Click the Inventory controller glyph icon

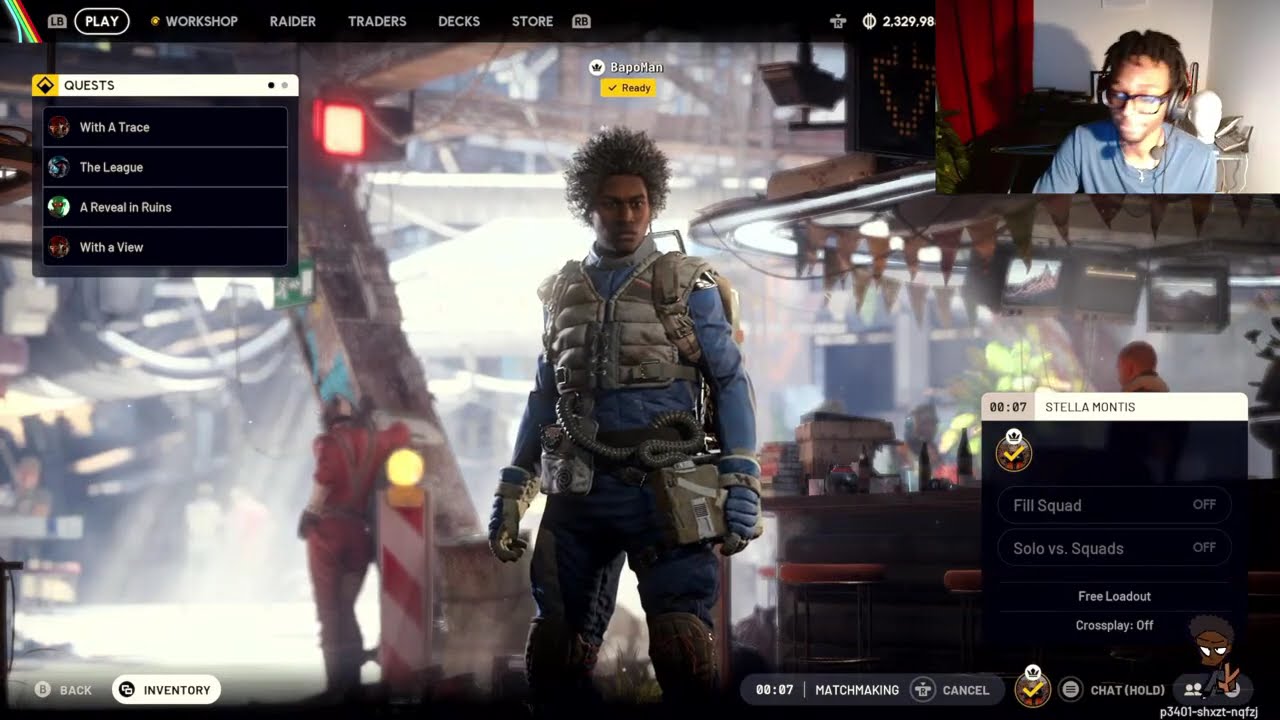click(x=127, y=690)
